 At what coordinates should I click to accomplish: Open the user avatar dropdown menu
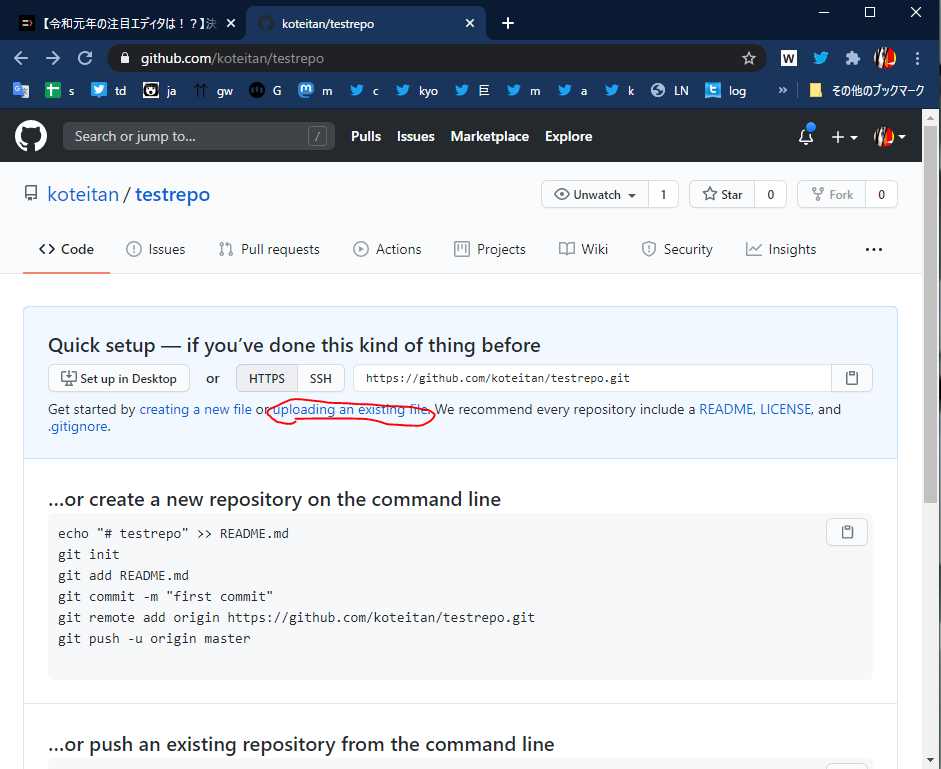889,137
